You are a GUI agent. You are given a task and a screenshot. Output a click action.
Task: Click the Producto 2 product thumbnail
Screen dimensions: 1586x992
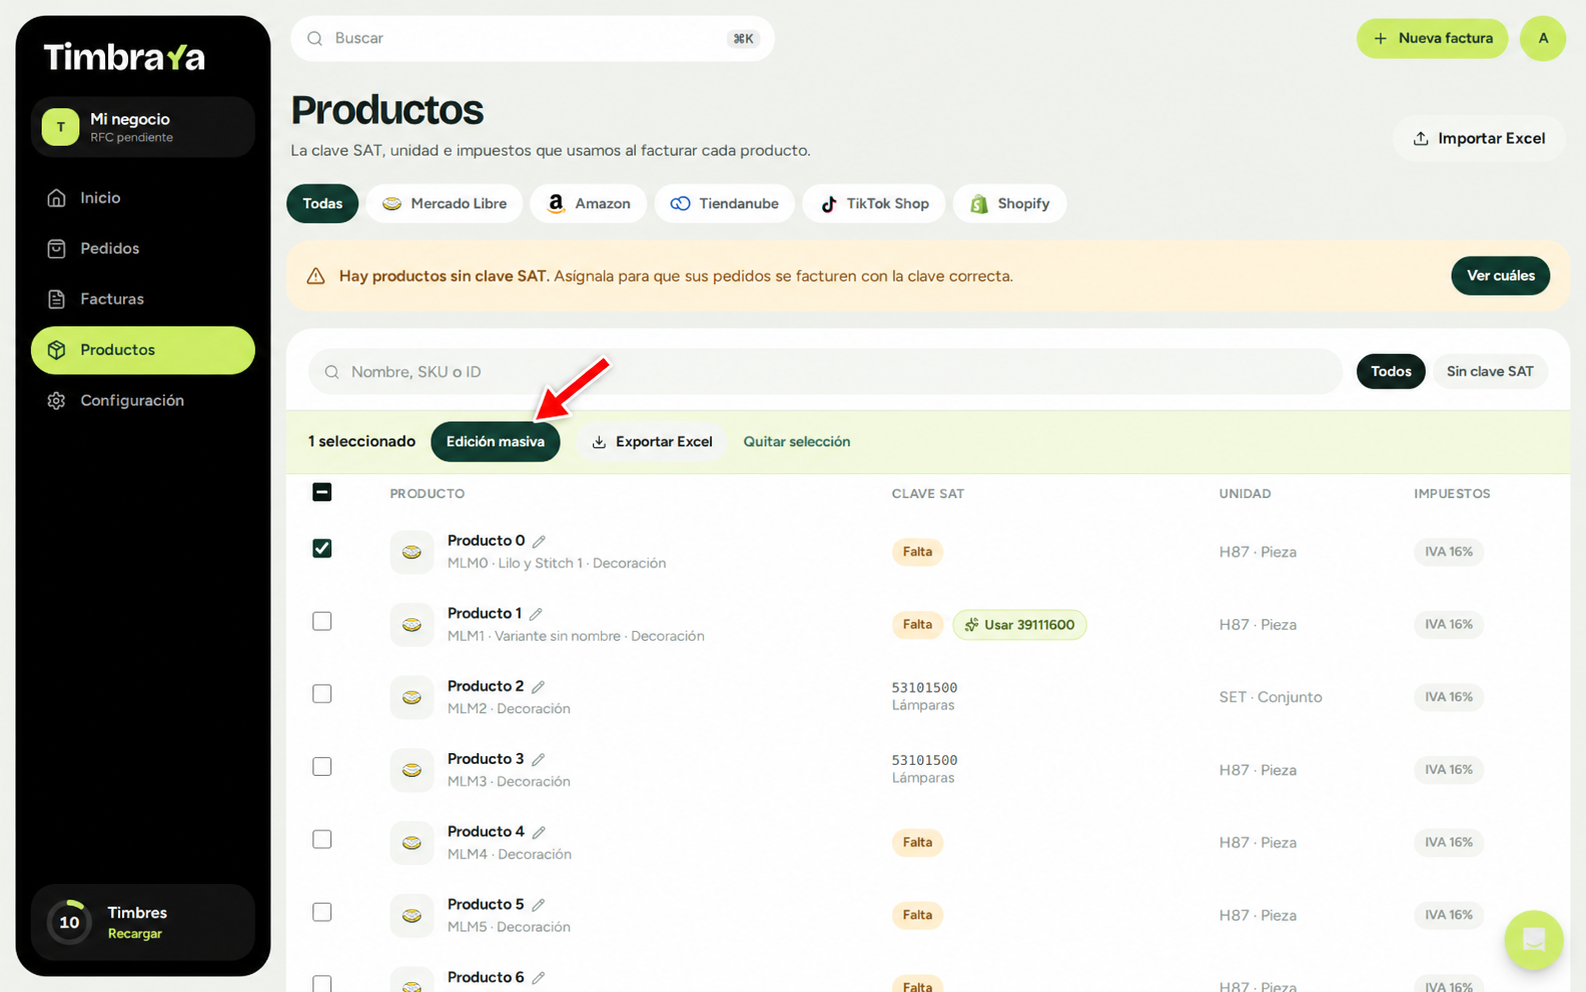[411, 697]
